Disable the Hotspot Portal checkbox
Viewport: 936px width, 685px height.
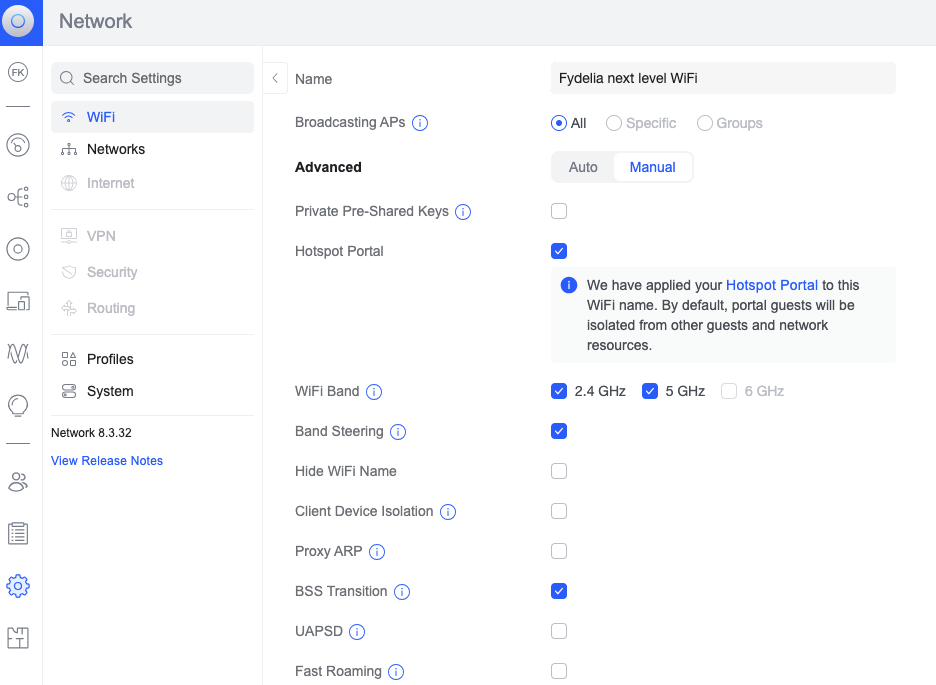559,251
